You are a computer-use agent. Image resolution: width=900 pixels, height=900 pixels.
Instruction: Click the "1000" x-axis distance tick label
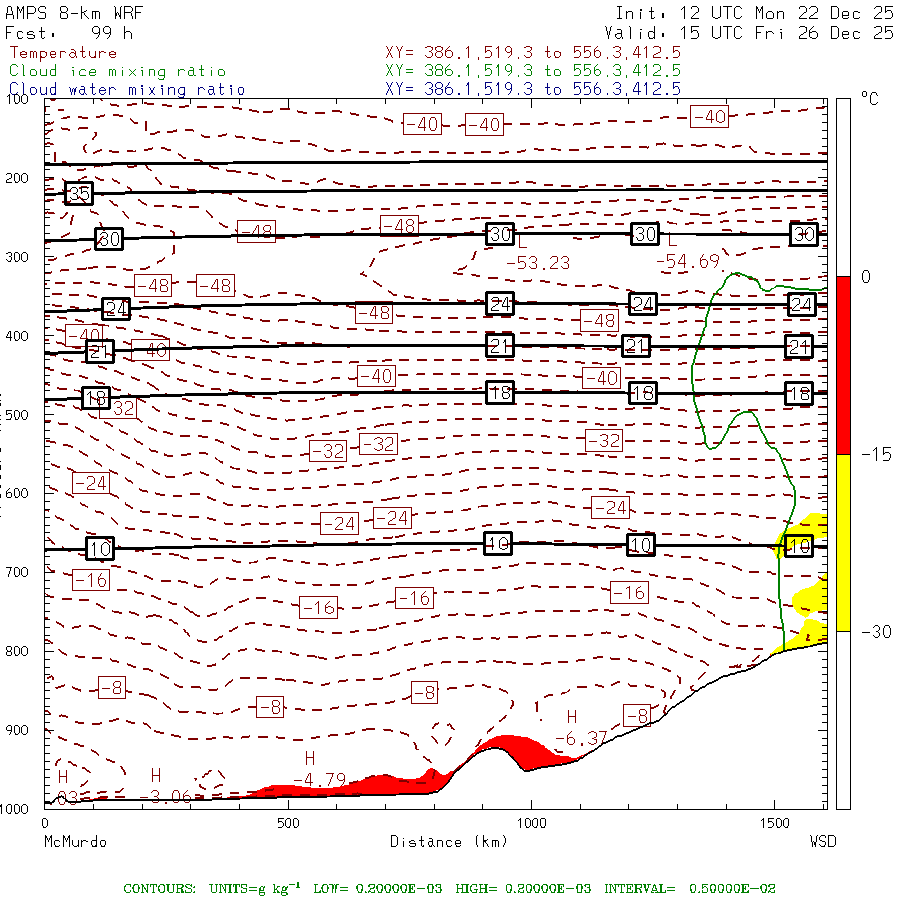pos(532,823)
